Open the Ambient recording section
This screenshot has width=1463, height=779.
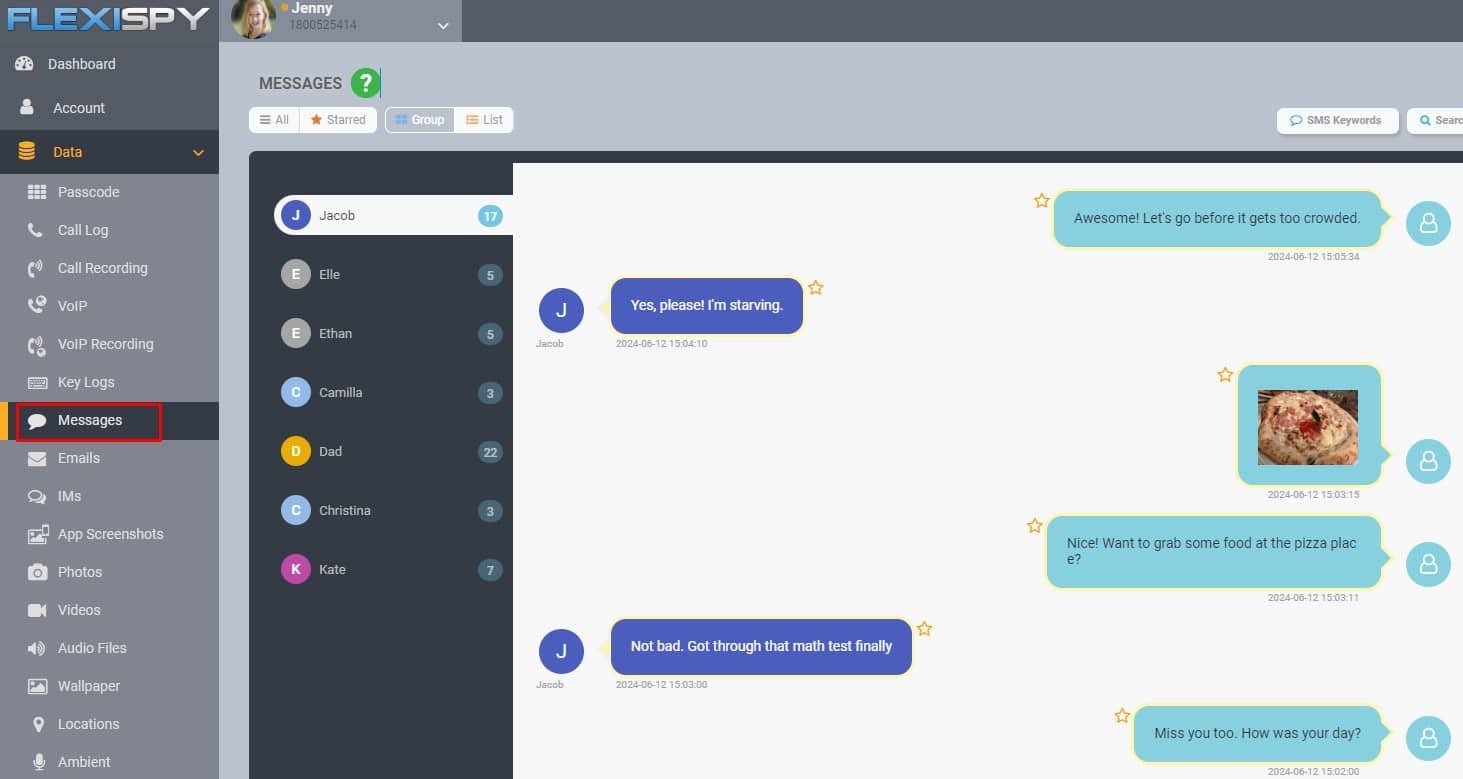(84, 762)
